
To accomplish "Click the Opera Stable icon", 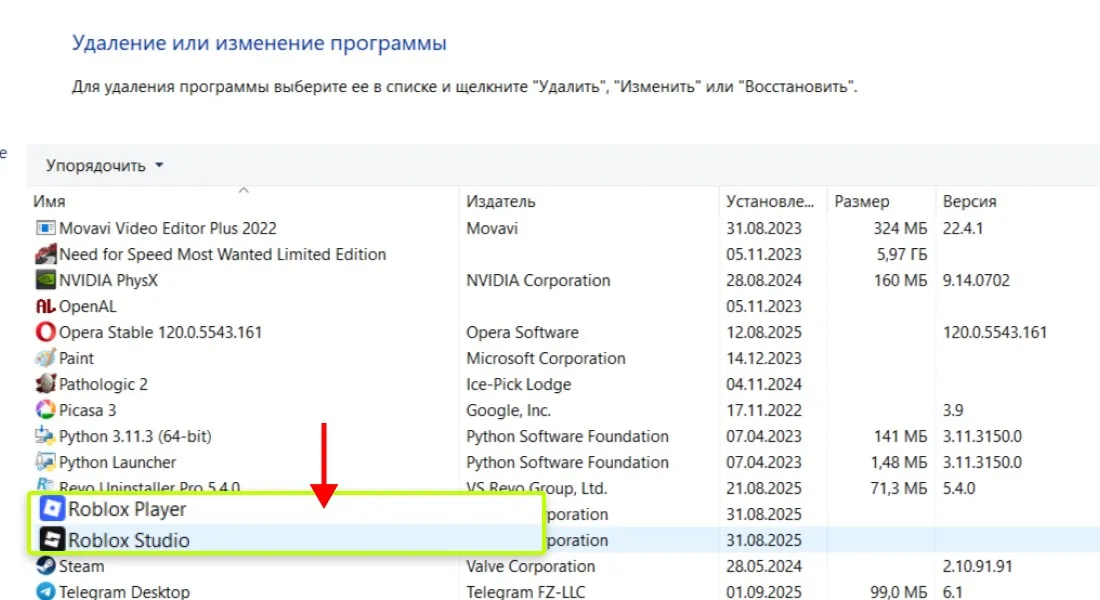I will click(46, 332).
